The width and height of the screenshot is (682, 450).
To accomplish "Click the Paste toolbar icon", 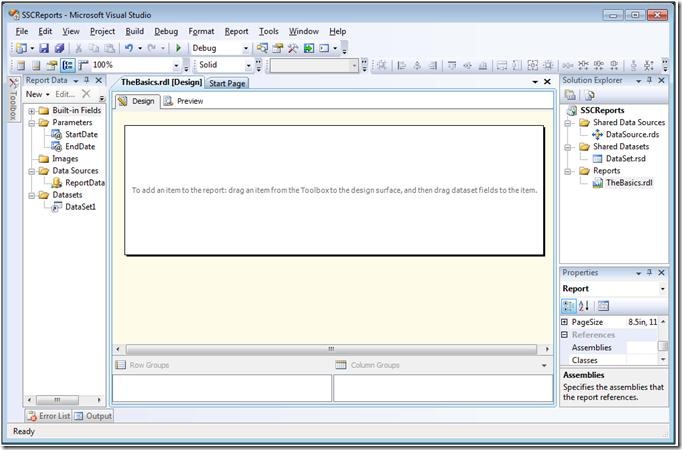I will coord(110,48).
